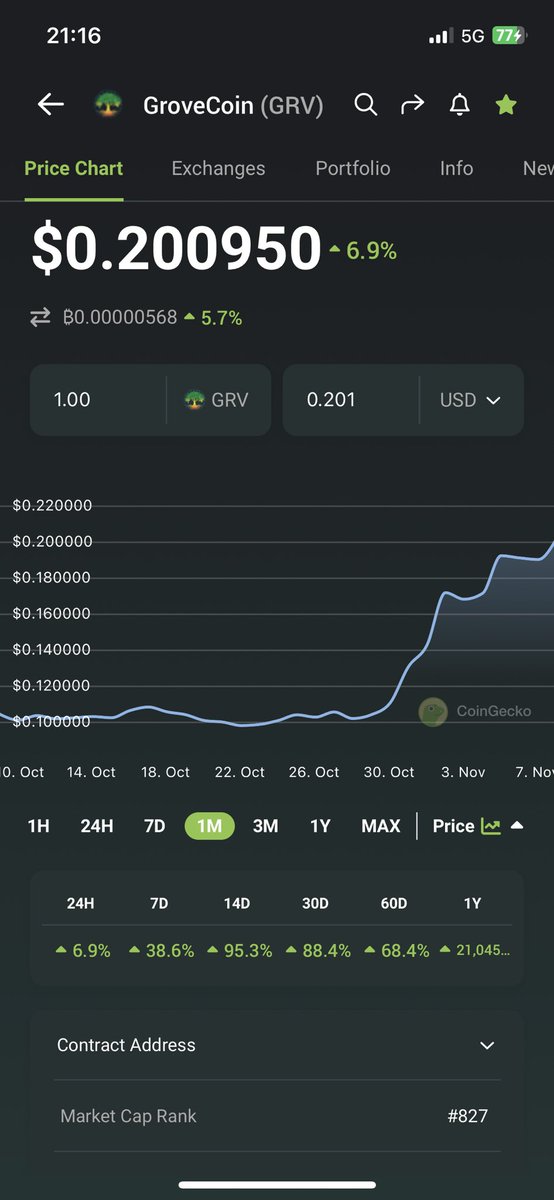Tap the $0.220000 axis label

(52, 506)
